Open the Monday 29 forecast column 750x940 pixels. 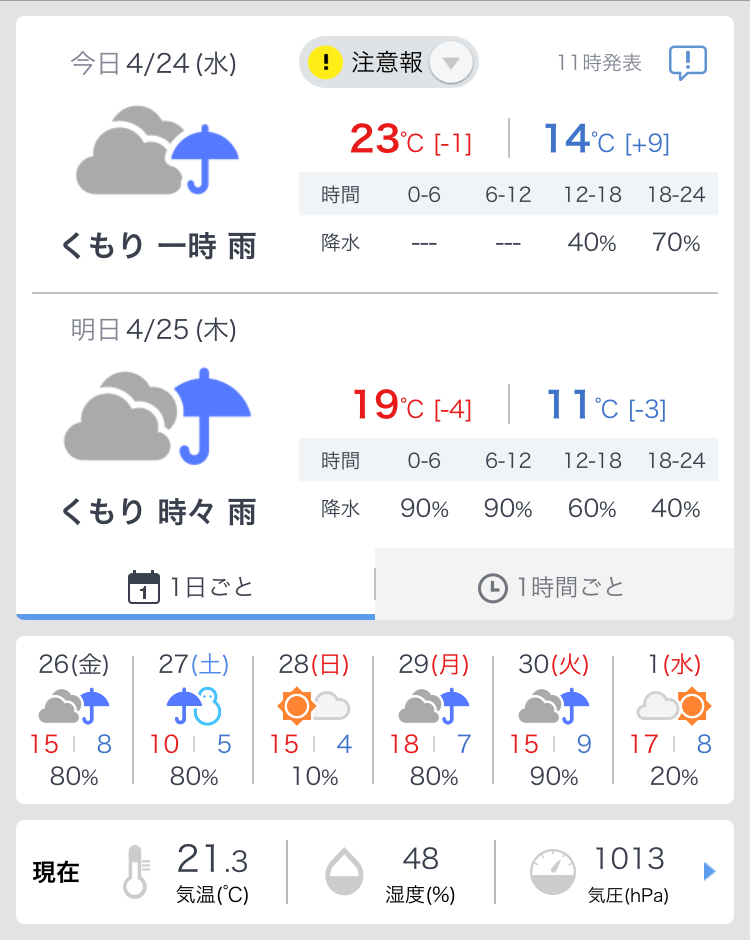click(x=433, y=719)
